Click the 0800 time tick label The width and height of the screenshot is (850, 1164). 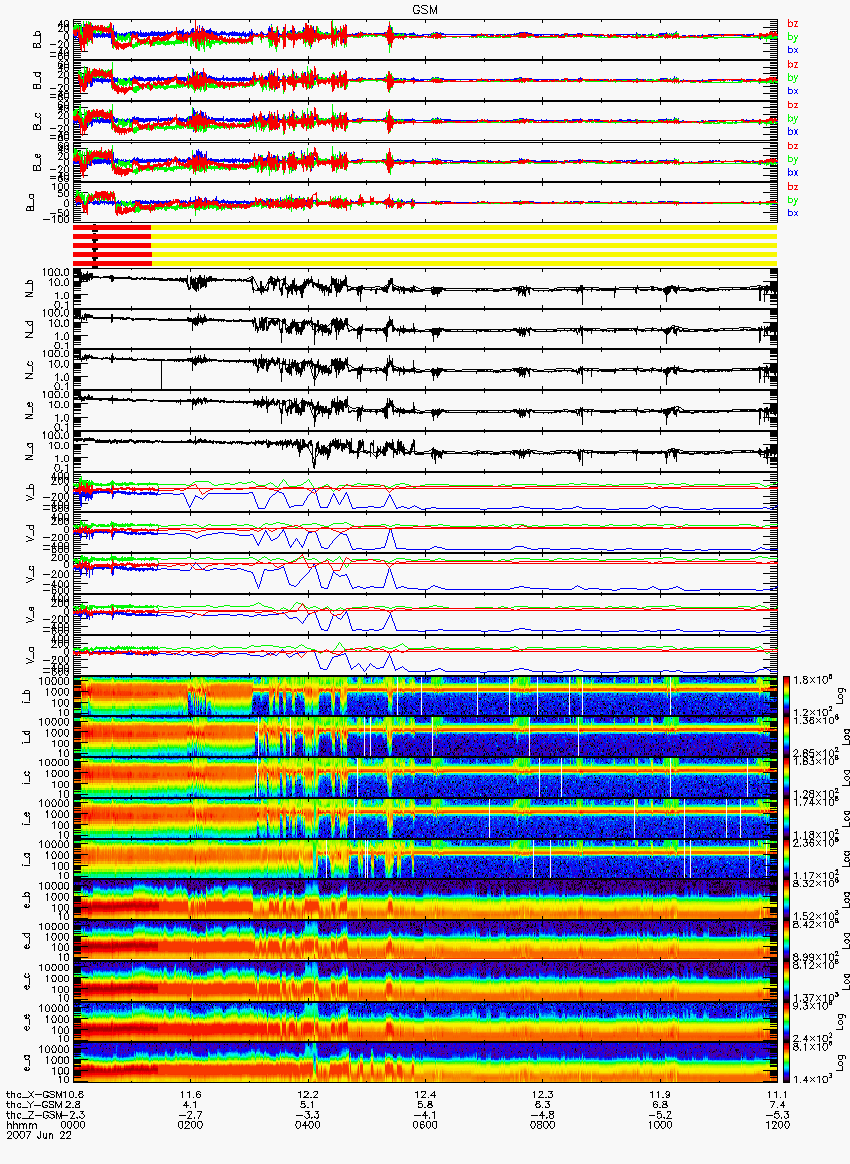click(543, 1125)
